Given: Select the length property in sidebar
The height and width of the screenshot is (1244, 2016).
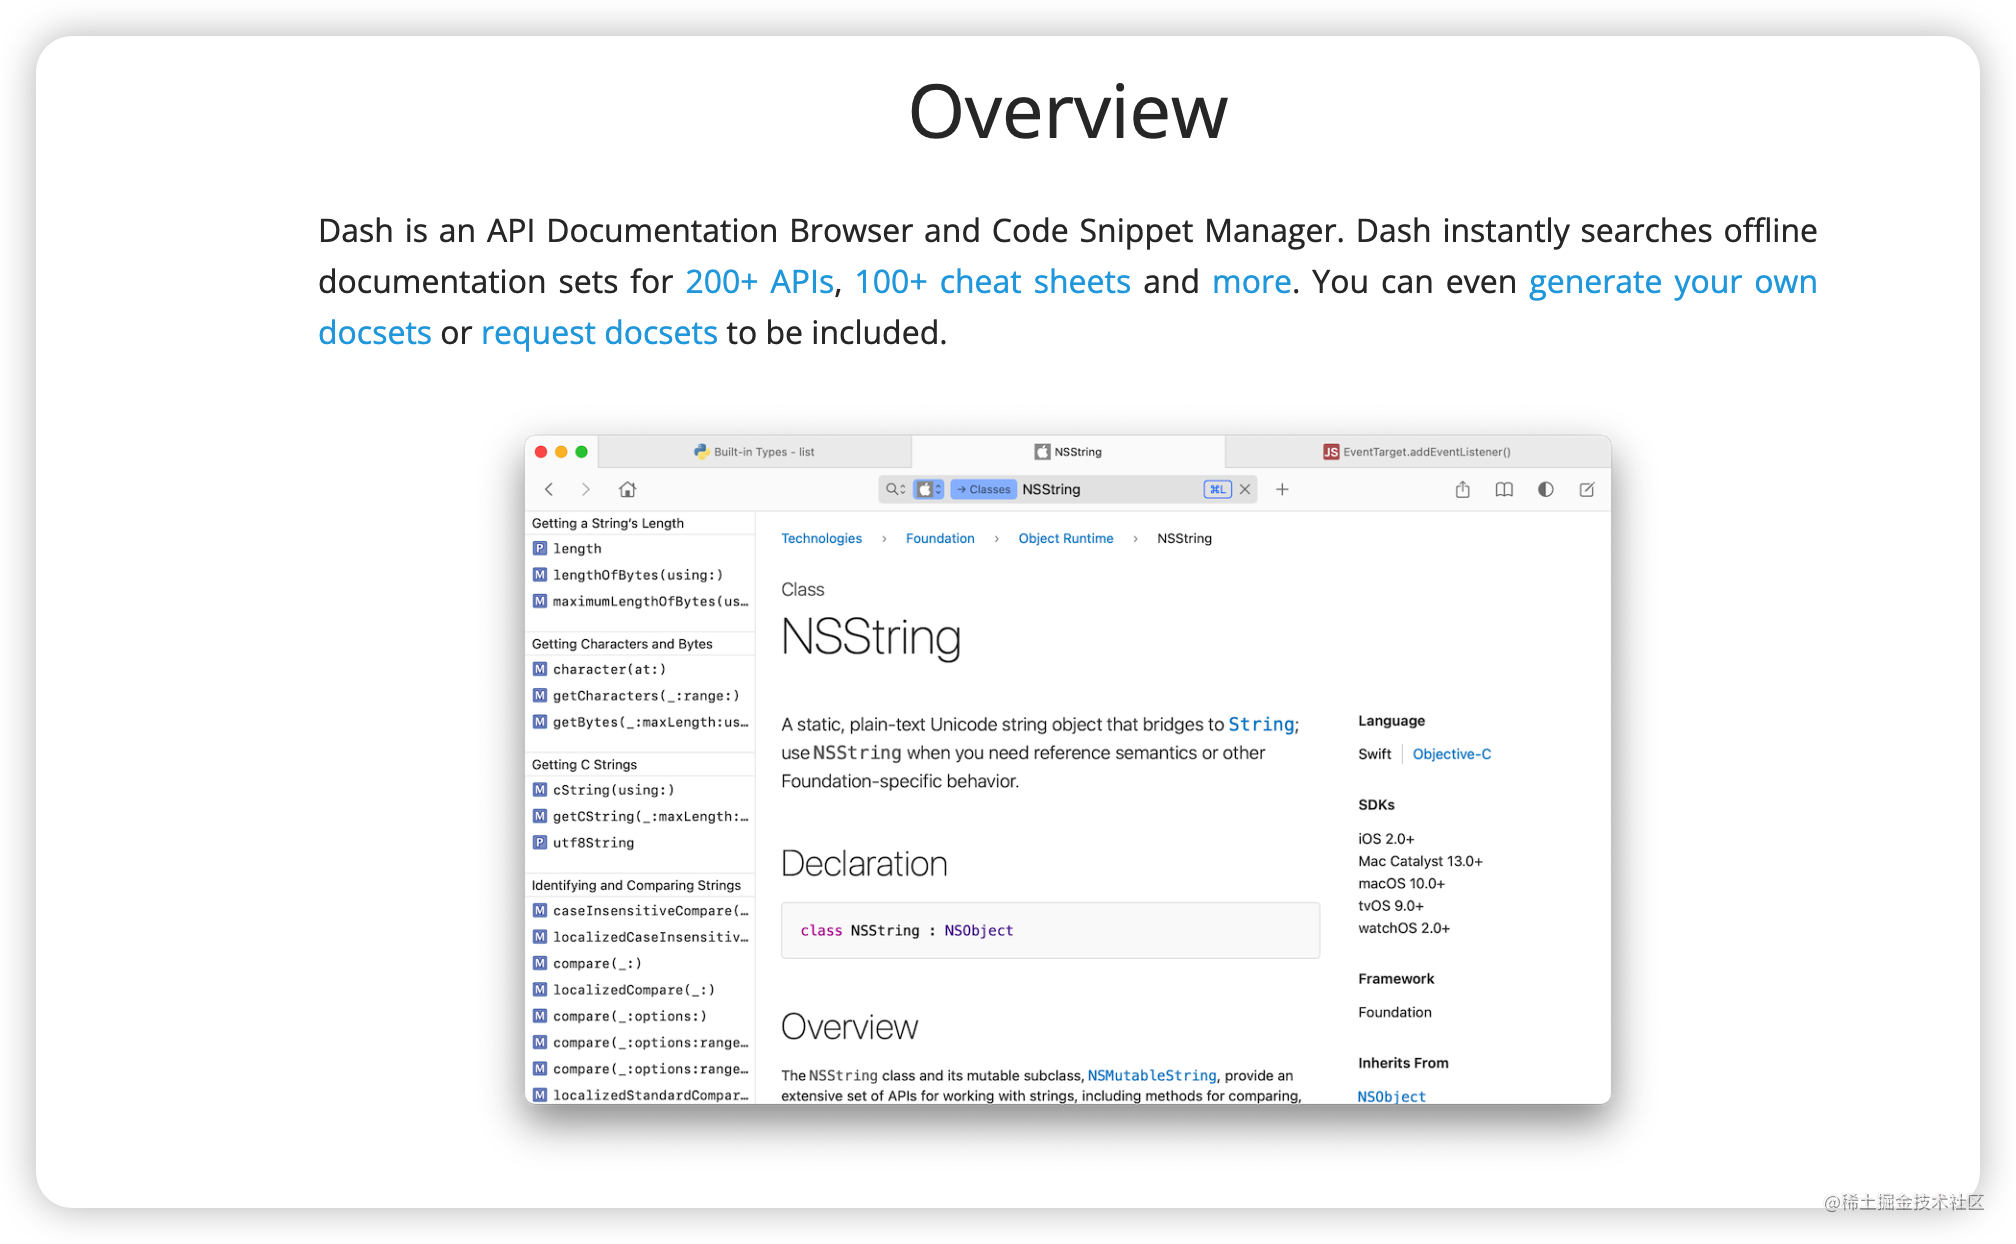Looking at the screenshot, I should [x=640, y=549].
